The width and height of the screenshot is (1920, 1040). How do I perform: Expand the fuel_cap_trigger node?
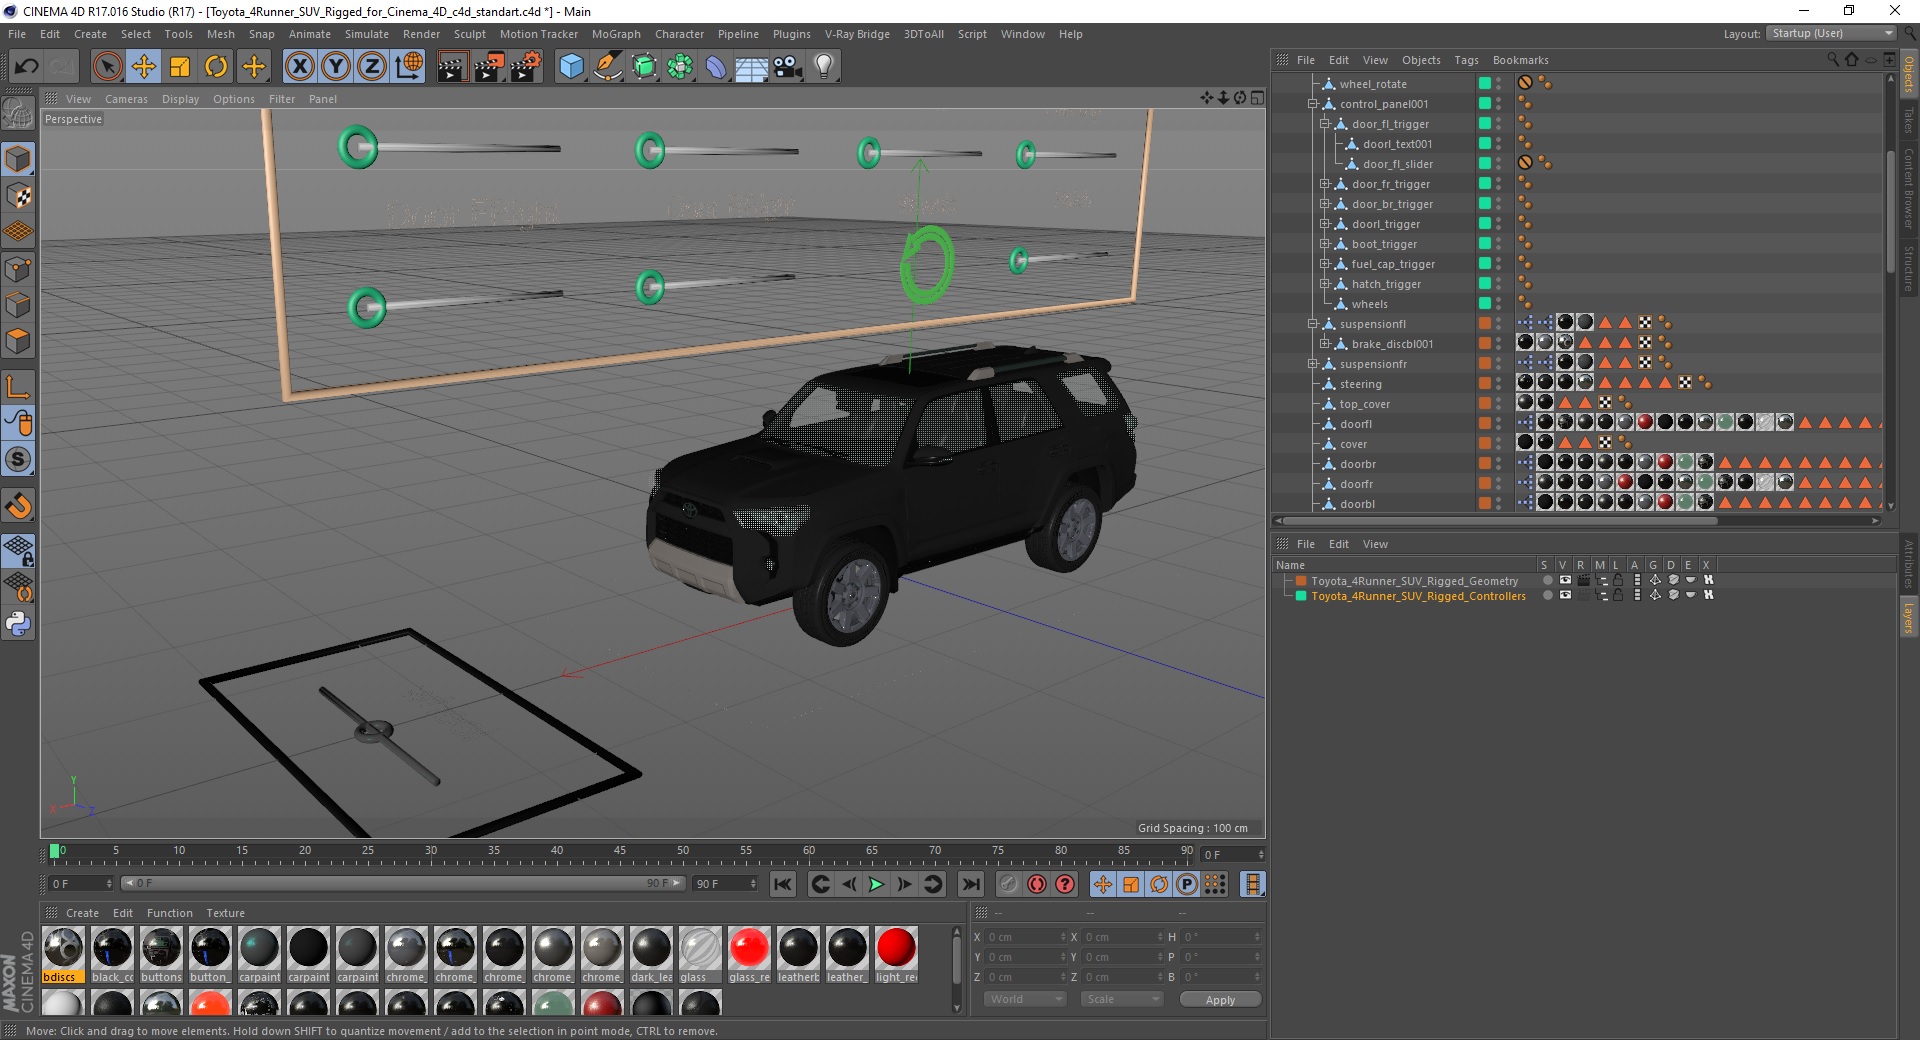[1325, 264]
